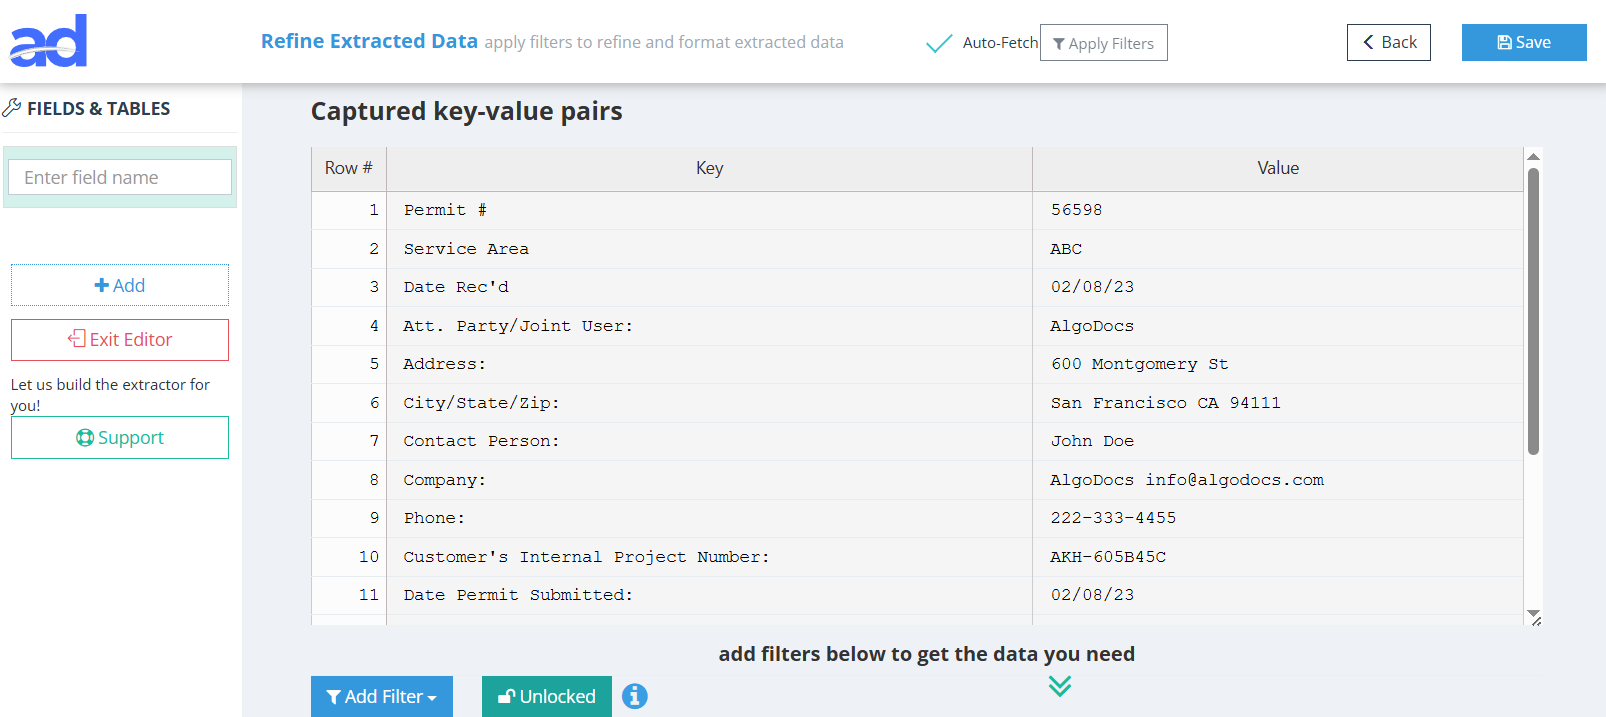
Task: Focus the Enter field name input
Action: pyautogui.click(x=120, y=177)
